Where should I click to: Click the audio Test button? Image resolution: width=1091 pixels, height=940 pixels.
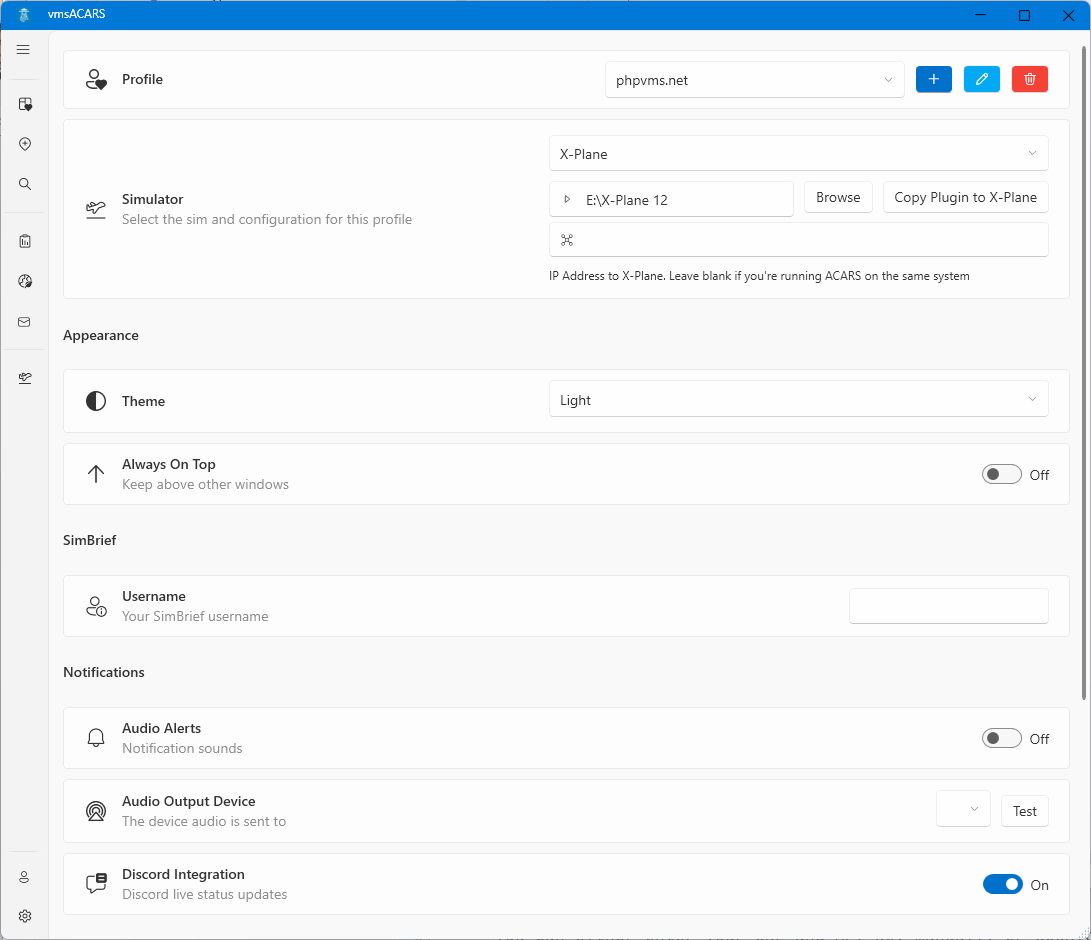tap(1025, 811)
